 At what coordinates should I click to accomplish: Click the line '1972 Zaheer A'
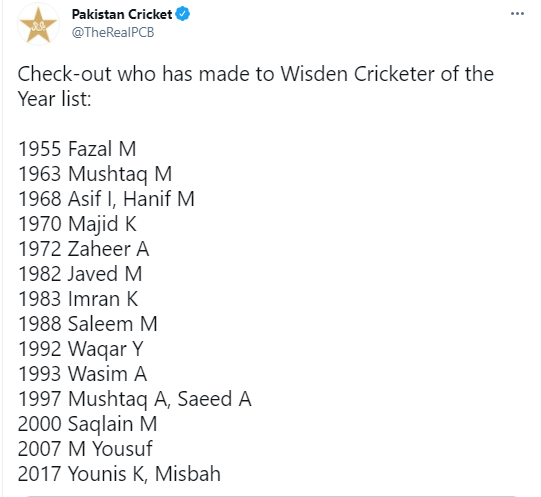[83, 249]
